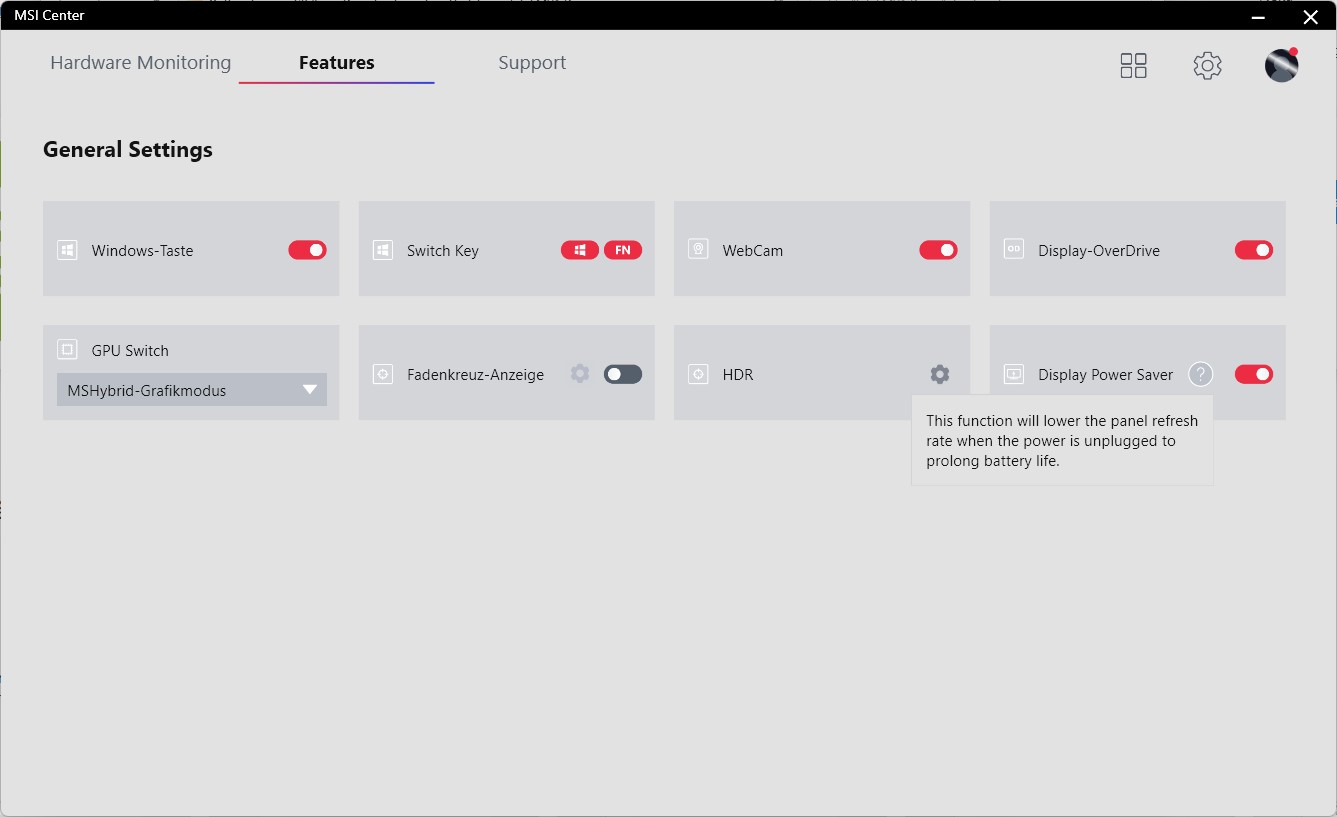The height and width of the screenshot is (817, 1337).
Task: Select FN option in Switch Key
Action: tap(623, 250)
